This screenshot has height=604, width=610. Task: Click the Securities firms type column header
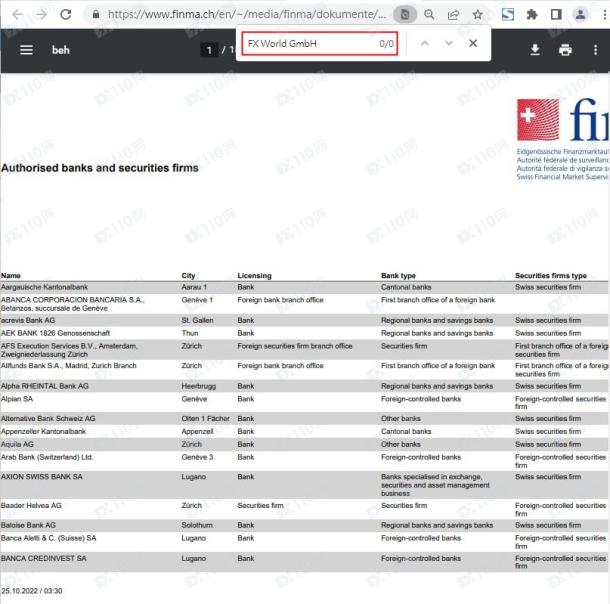551,275
